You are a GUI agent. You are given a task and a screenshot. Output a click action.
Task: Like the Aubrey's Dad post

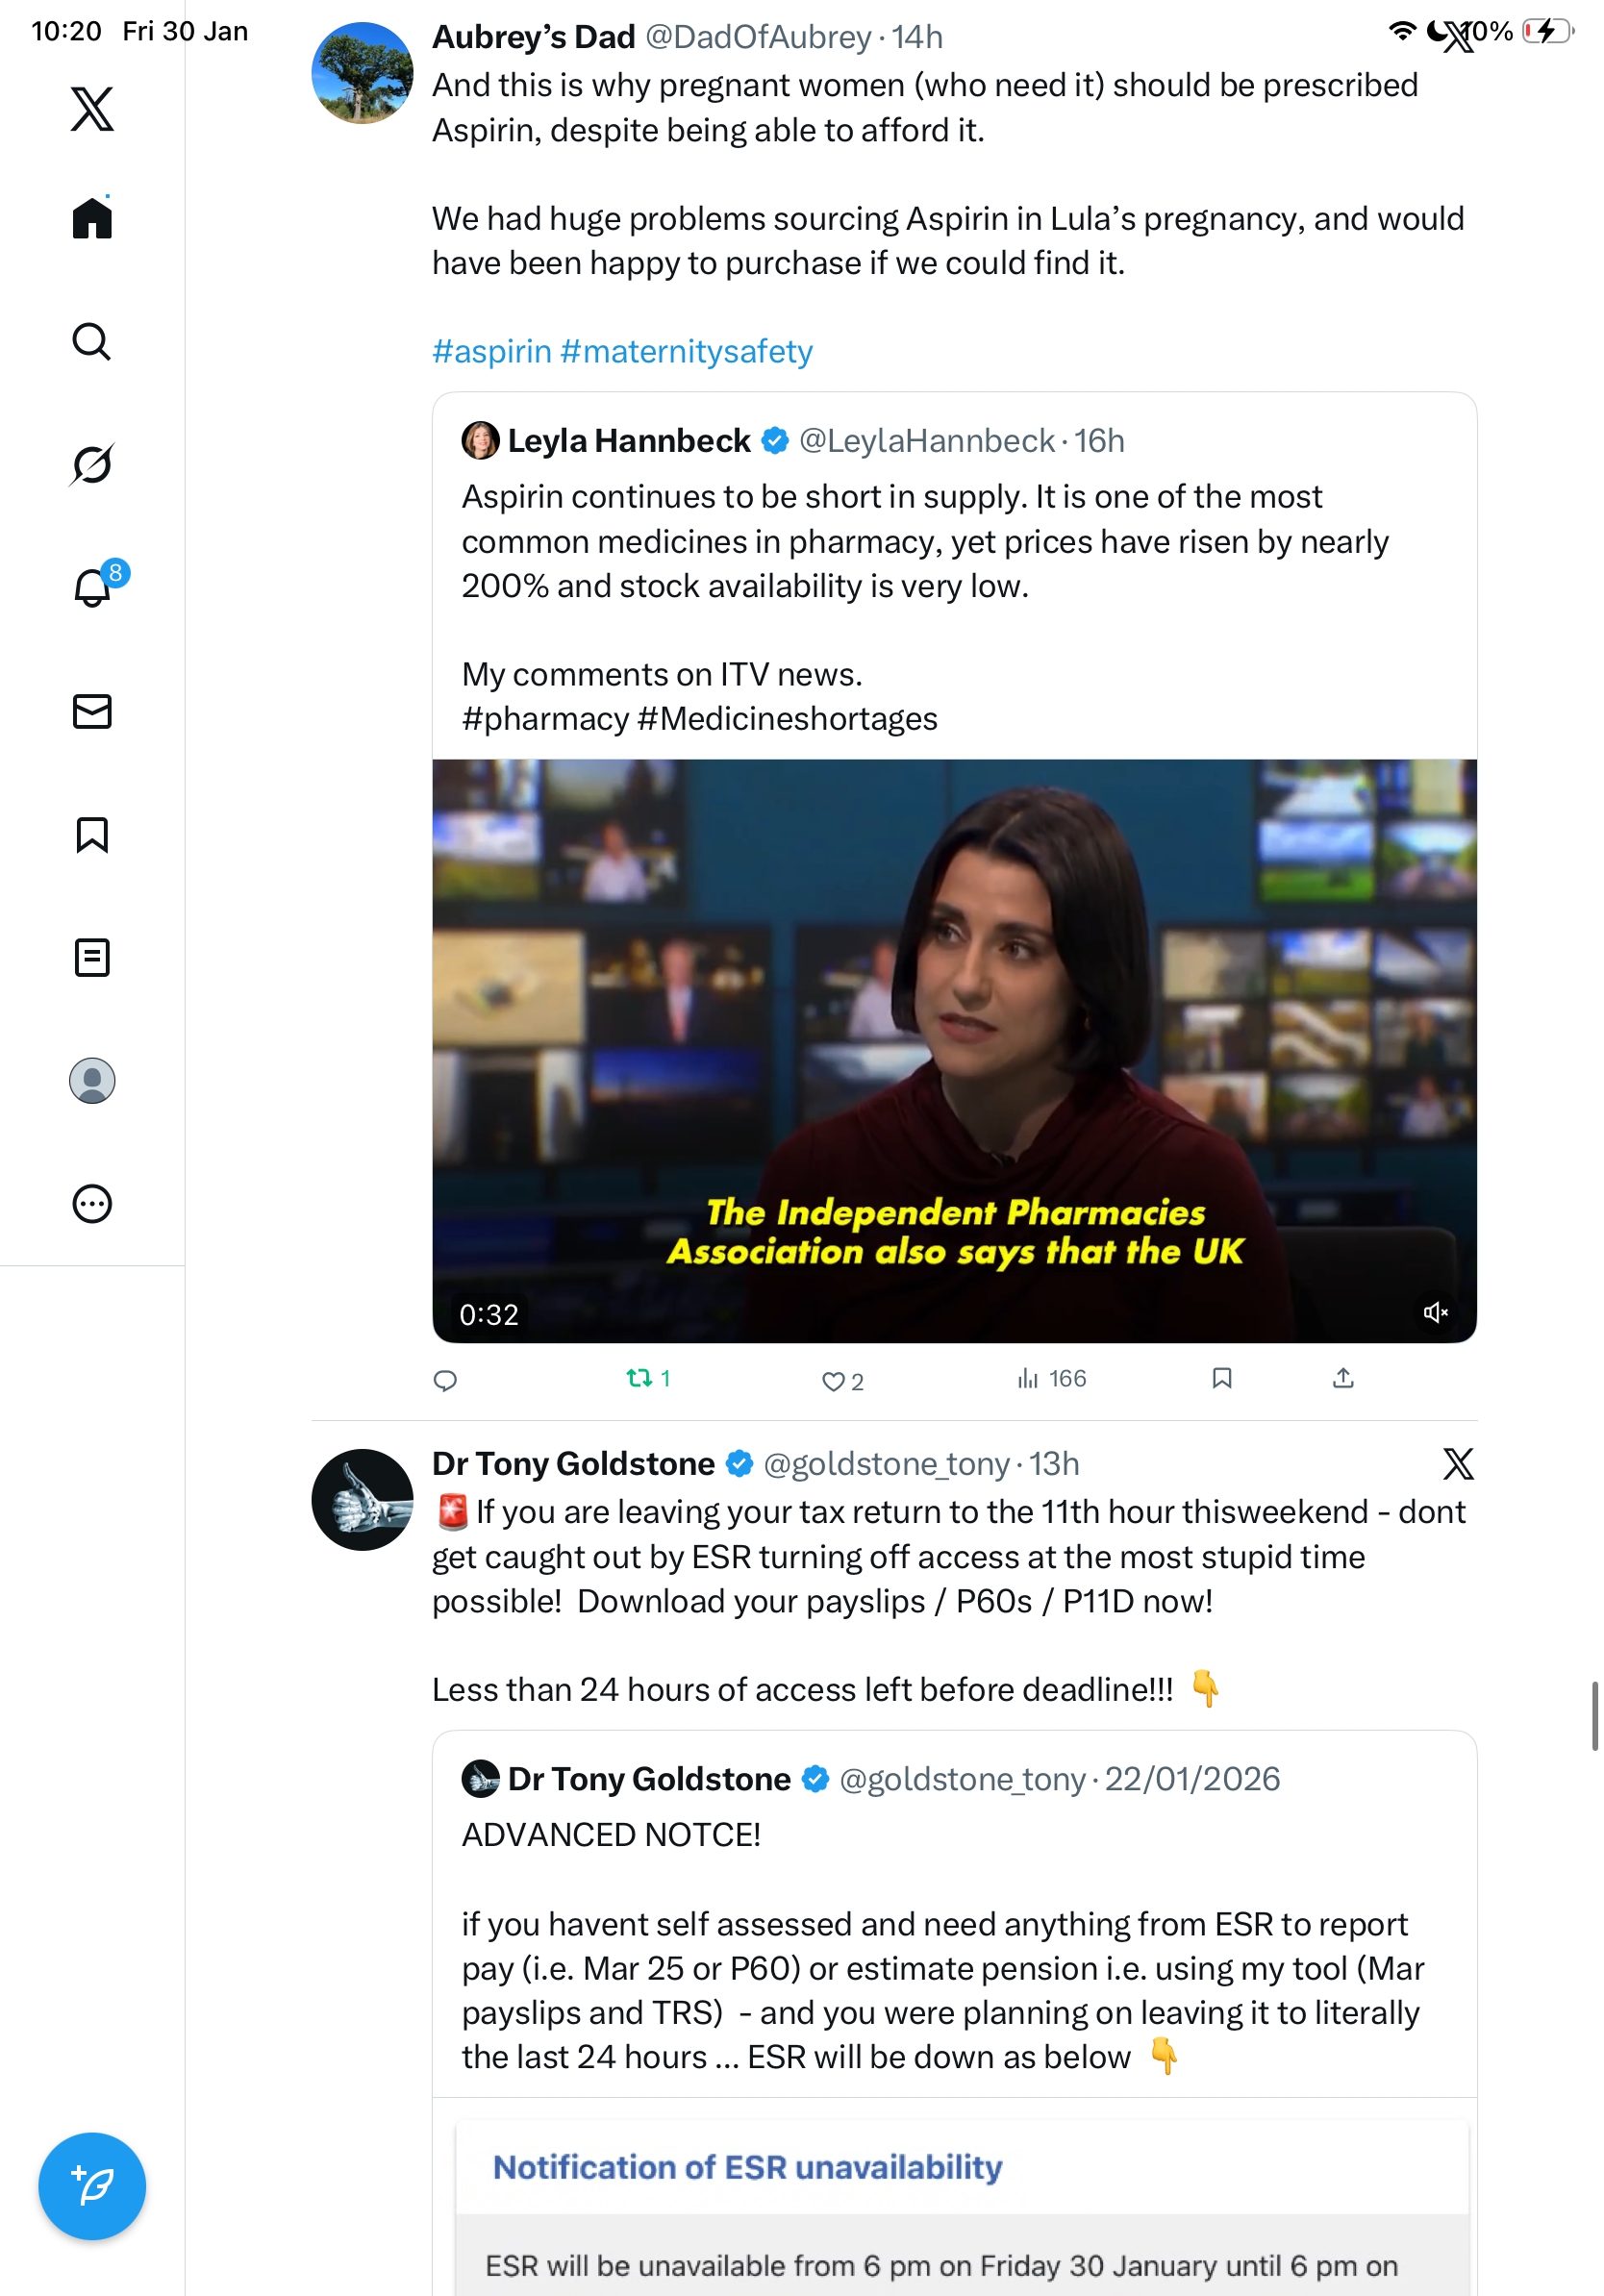[x=833, y=1381]
